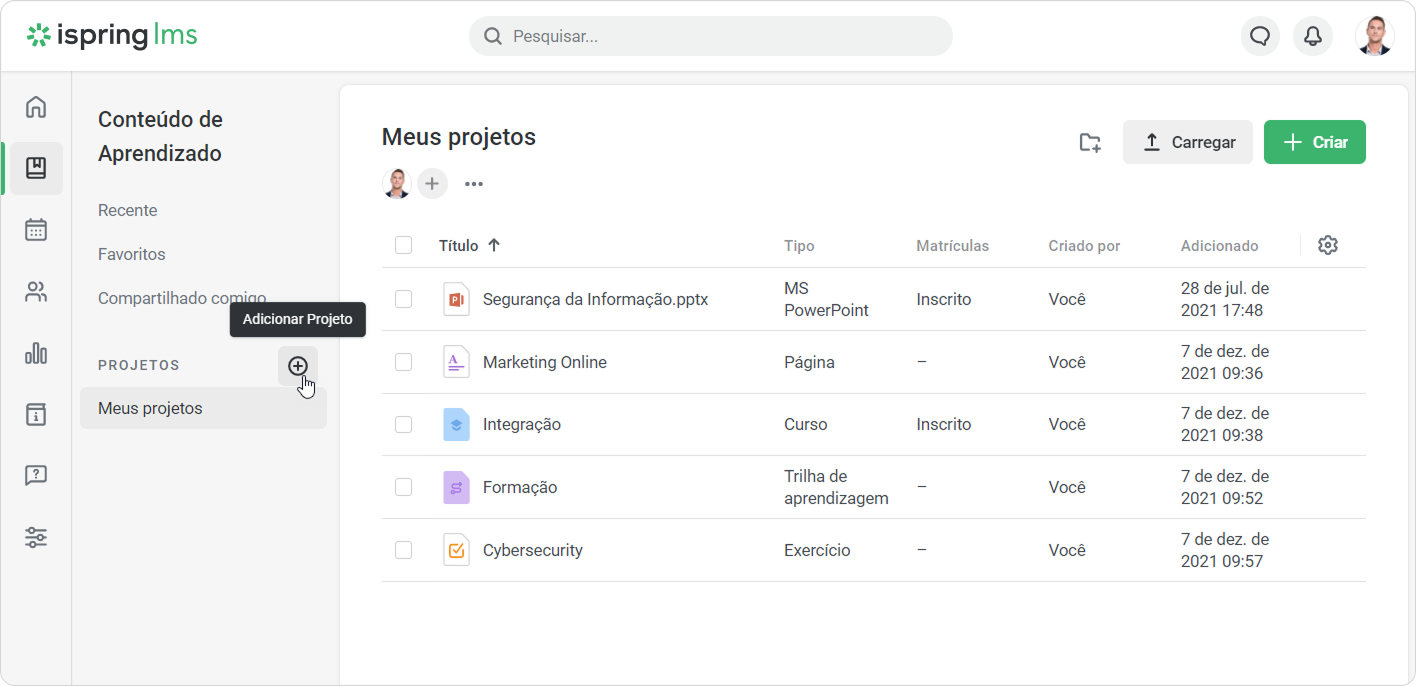Image resolution: width=1416 pixels, height=686 pixels.
Task: Open table column settings gear
Action: point(1328,245)
